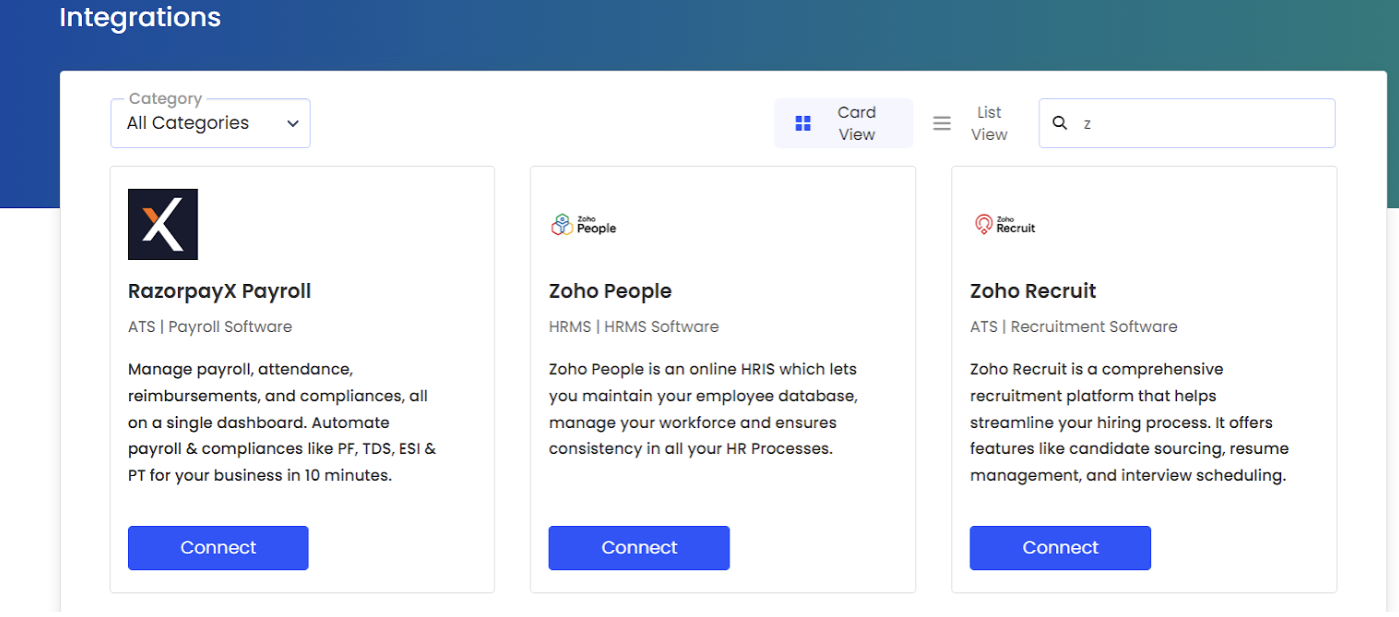Viewport: 1399px width, 617px height.
Task: Click the RazorpayX Payroll logo icon
Action: pyautogui.click(x=163, y=224)
